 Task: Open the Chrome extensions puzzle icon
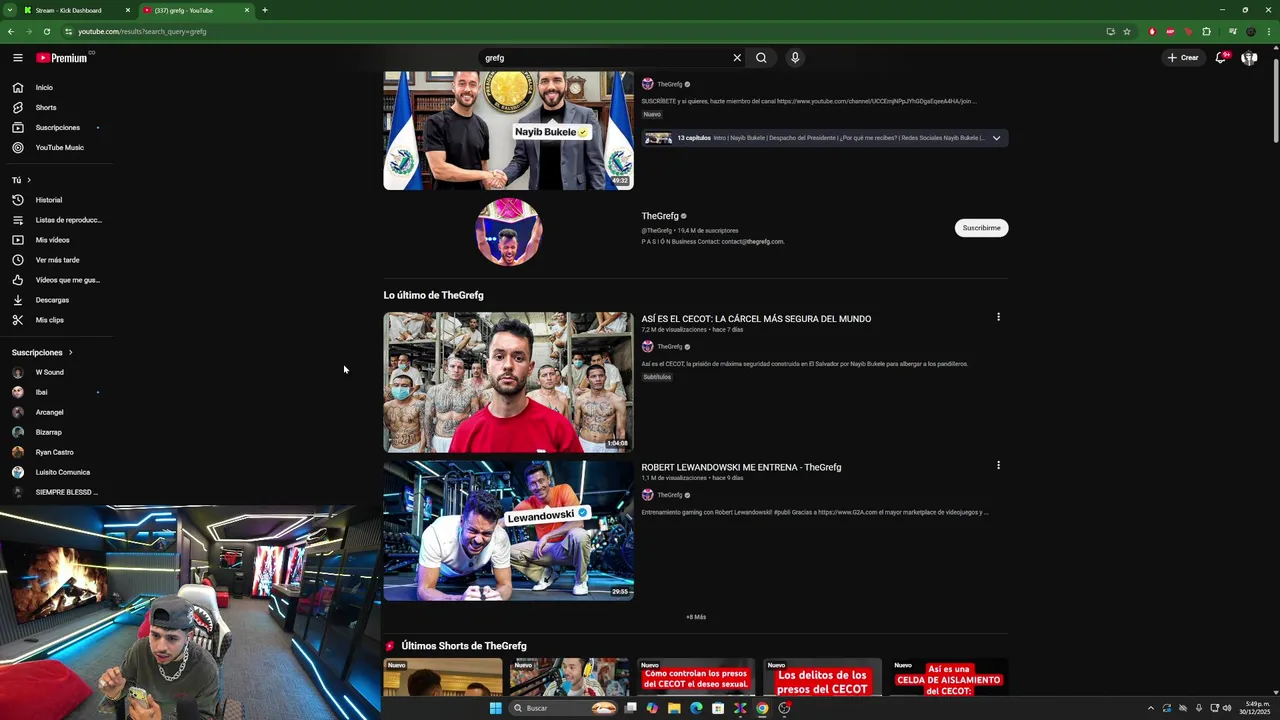pyautogui.click(x=1206, y=31)
